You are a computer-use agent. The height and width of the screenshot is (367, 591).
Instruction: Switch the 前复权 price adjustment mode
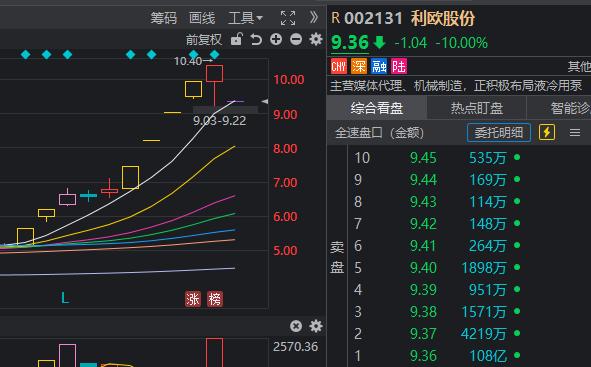[204, 40]
